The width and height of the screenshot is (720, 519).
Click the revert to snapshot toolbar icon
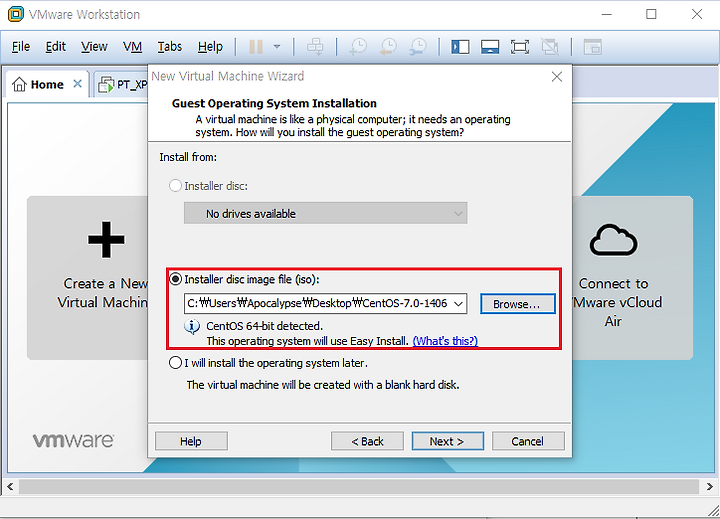[388, 47]
